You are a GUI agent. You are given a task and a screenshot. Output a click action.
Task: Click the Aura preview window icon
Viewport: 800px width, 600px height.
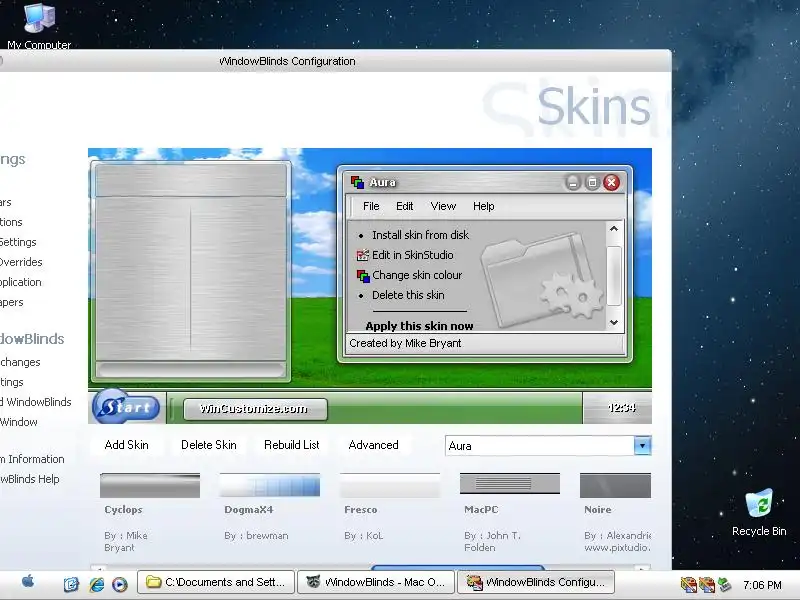coord(357,182)
